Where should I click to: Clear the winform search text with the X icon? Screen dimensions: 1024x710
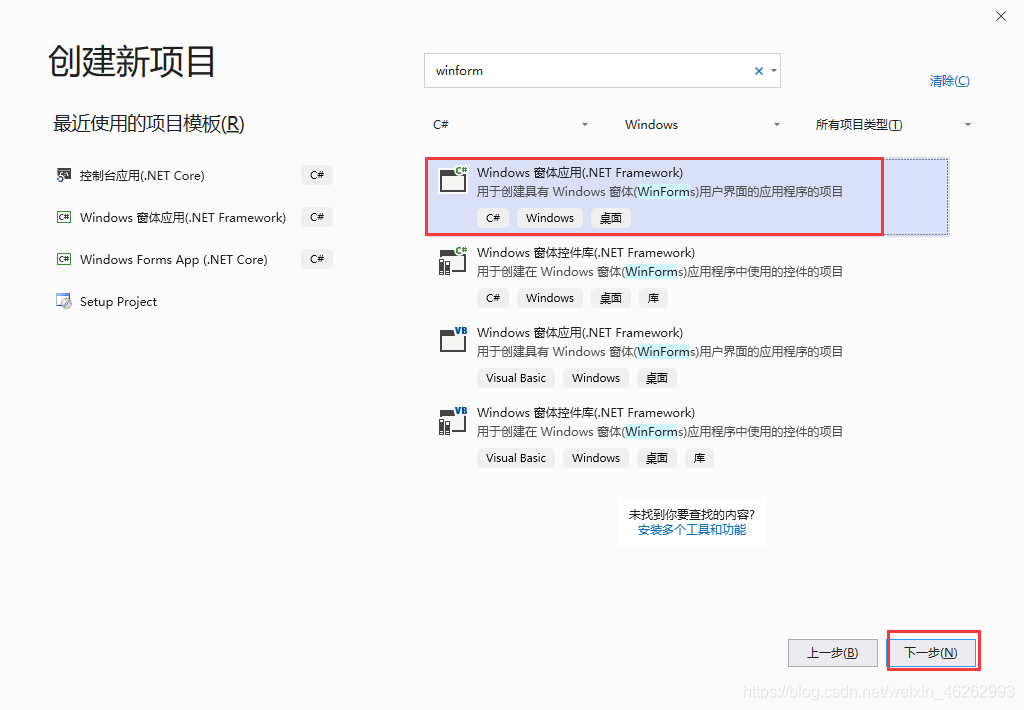click(759, 71)
